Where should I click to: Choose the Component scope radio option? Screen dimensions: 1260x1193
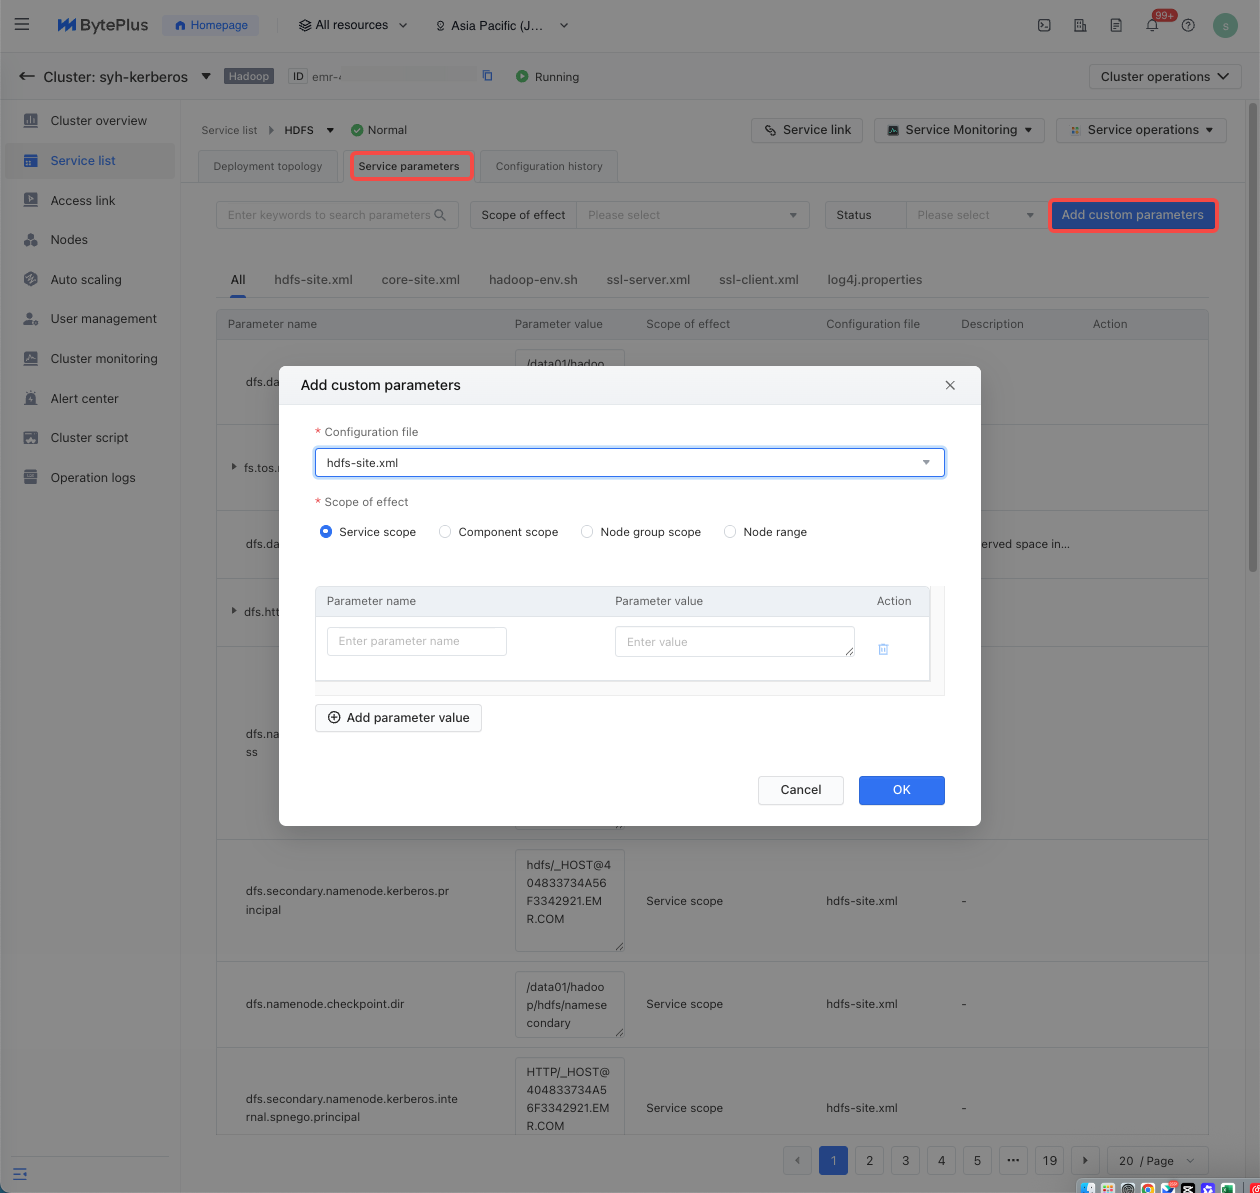(x=445, y=532)
